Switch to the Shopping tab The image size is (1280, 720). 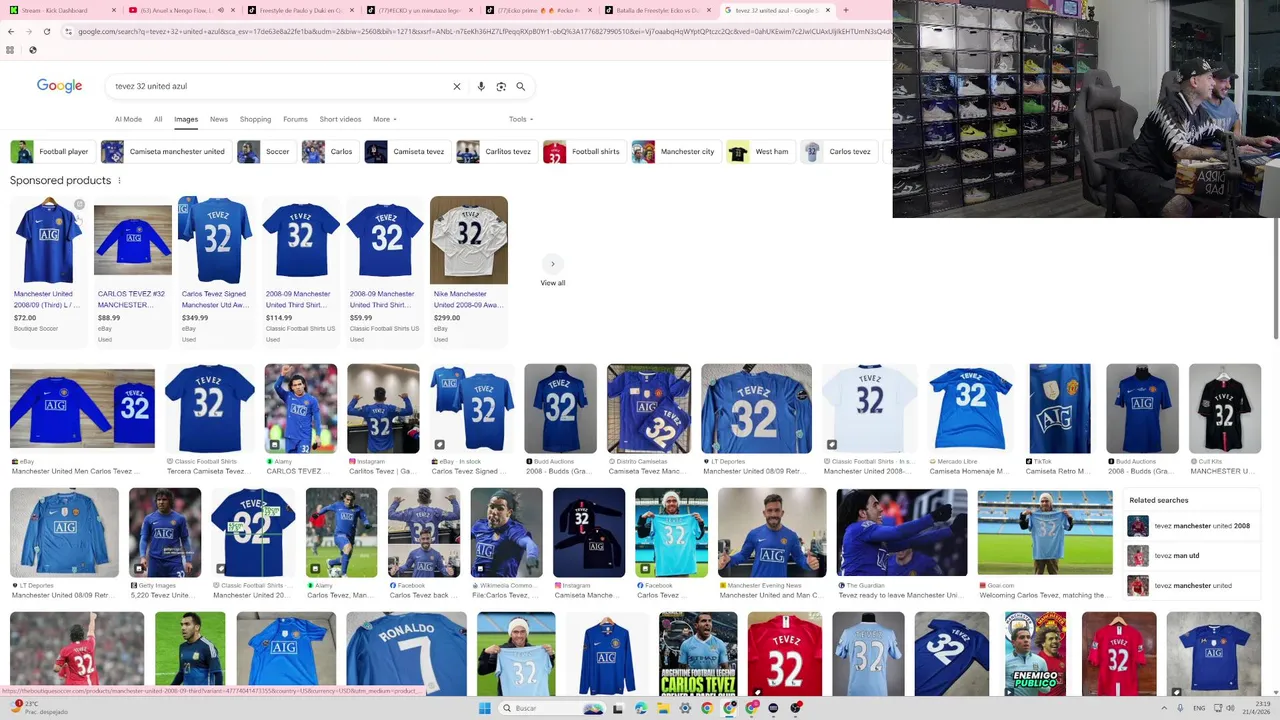tap(255, 119)
